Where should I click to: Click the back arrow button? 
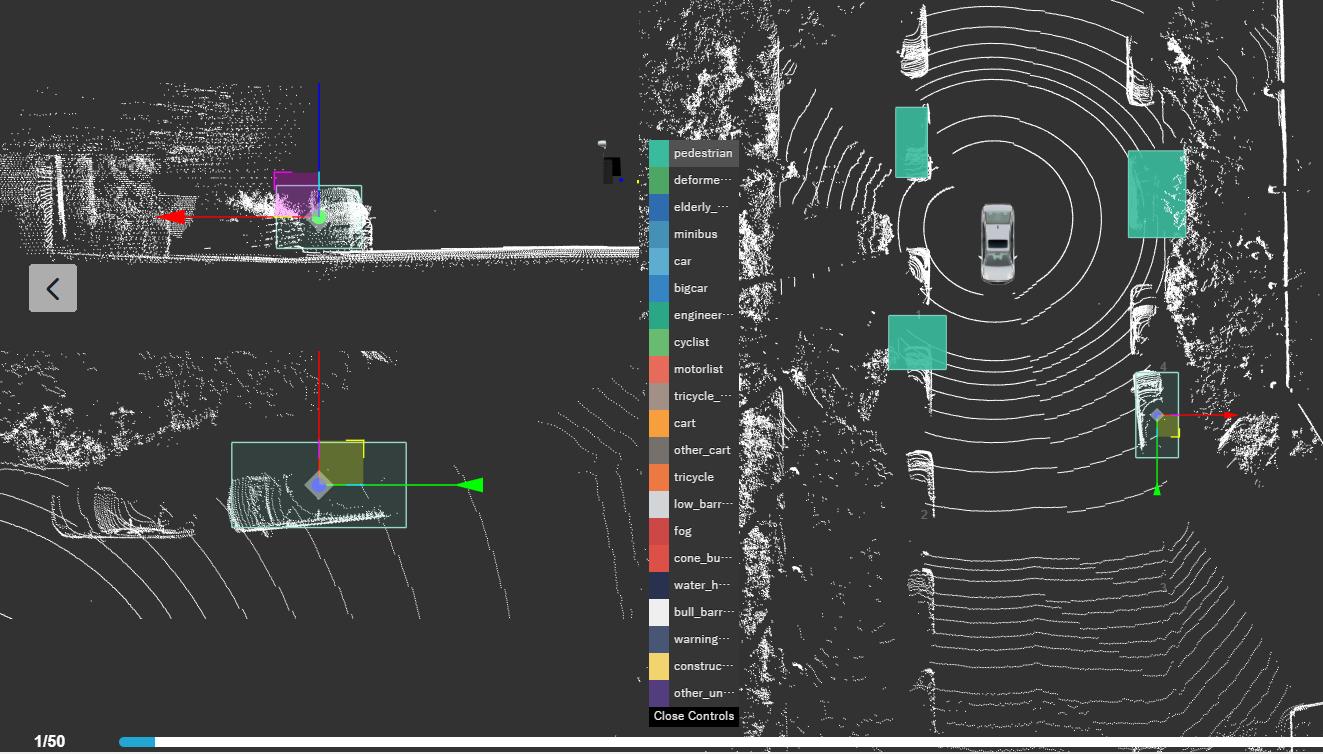53,288
